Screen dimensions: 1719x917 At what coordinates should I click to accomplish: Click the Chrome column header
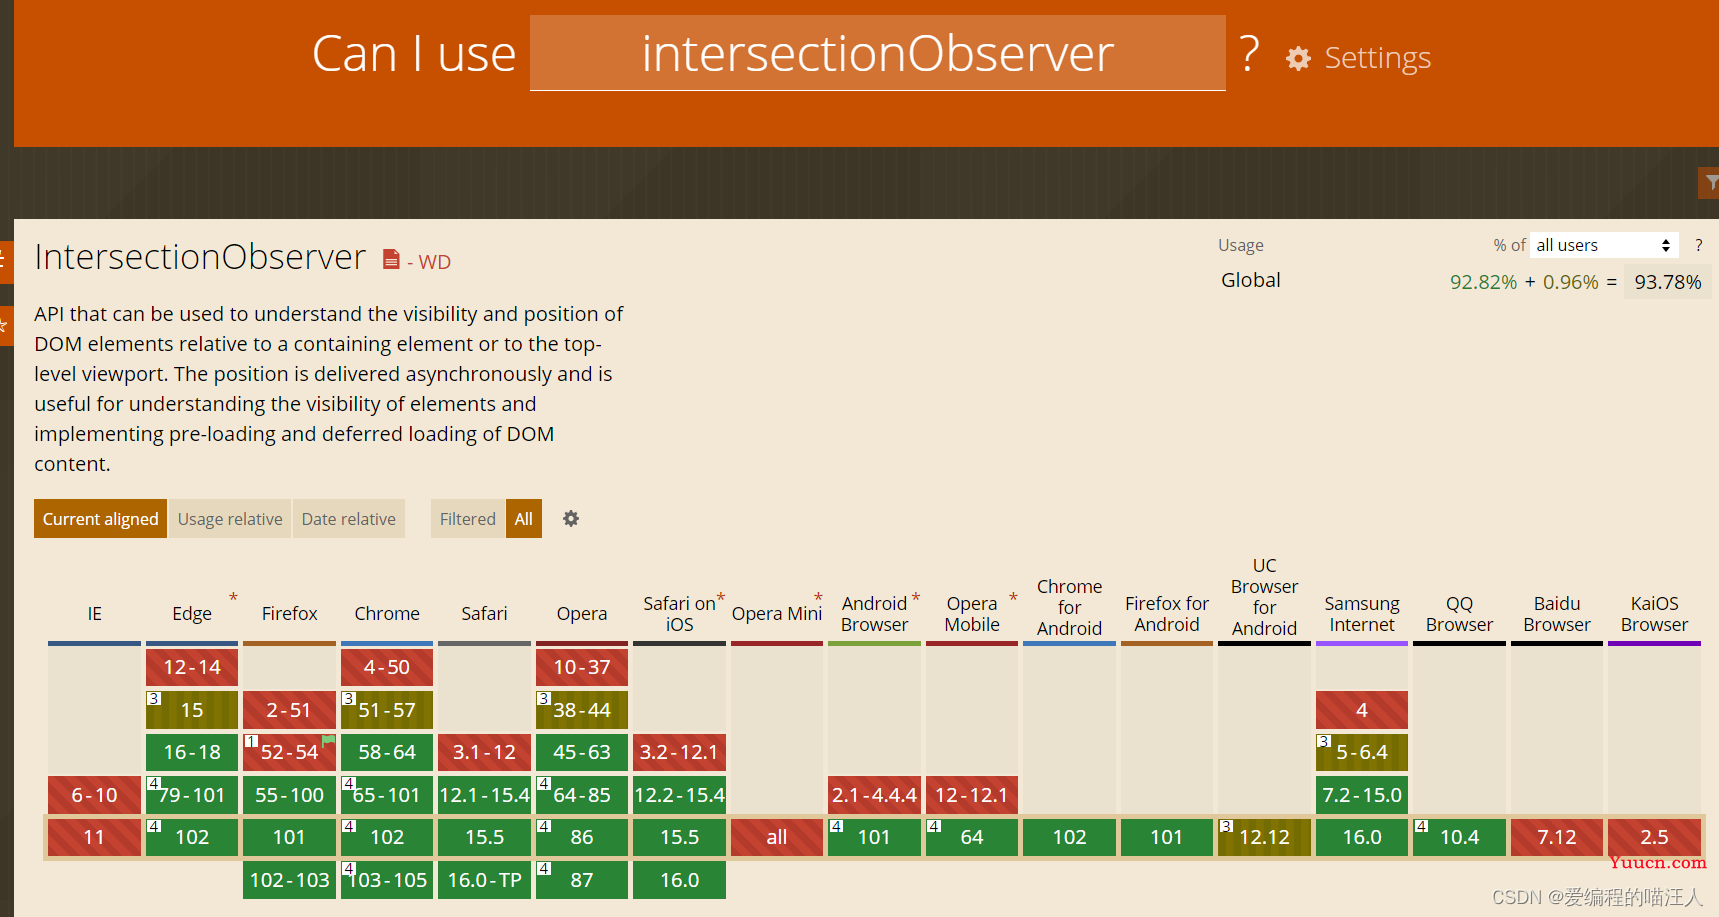(x=387, y=614)
